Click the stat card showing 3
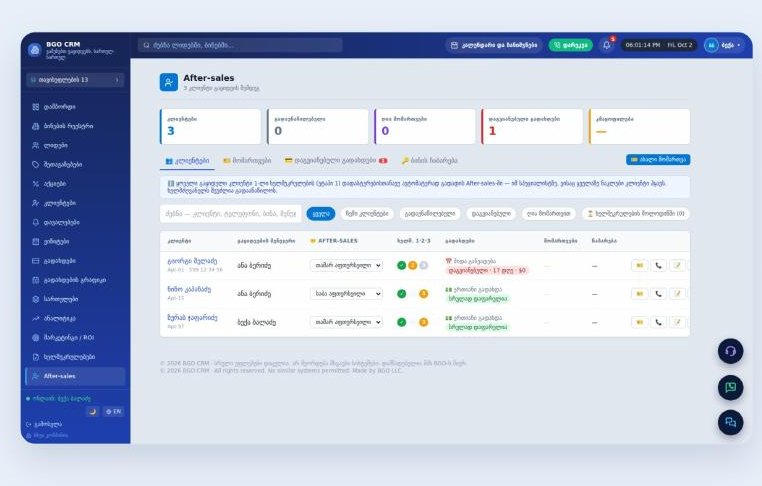The width and height of the screenshot is (762, 486). pyautogui.click(x=210, y=126)
